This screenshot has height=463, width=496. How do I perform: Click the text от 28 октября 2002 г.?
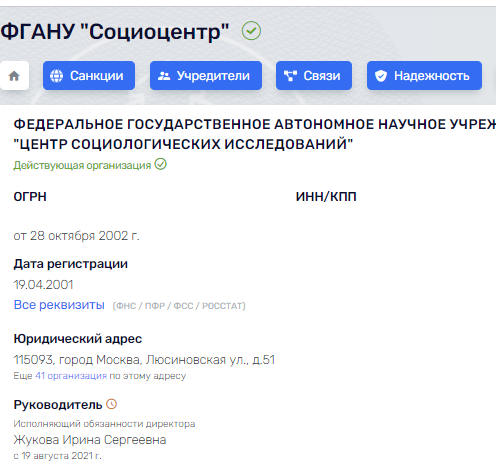(76, 236)
